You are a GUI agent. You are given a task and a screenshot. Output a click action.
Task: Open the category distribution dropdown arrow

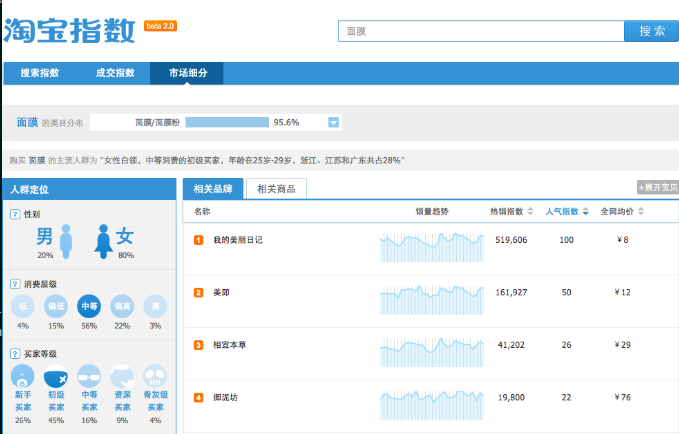click(x=333, y=123)
